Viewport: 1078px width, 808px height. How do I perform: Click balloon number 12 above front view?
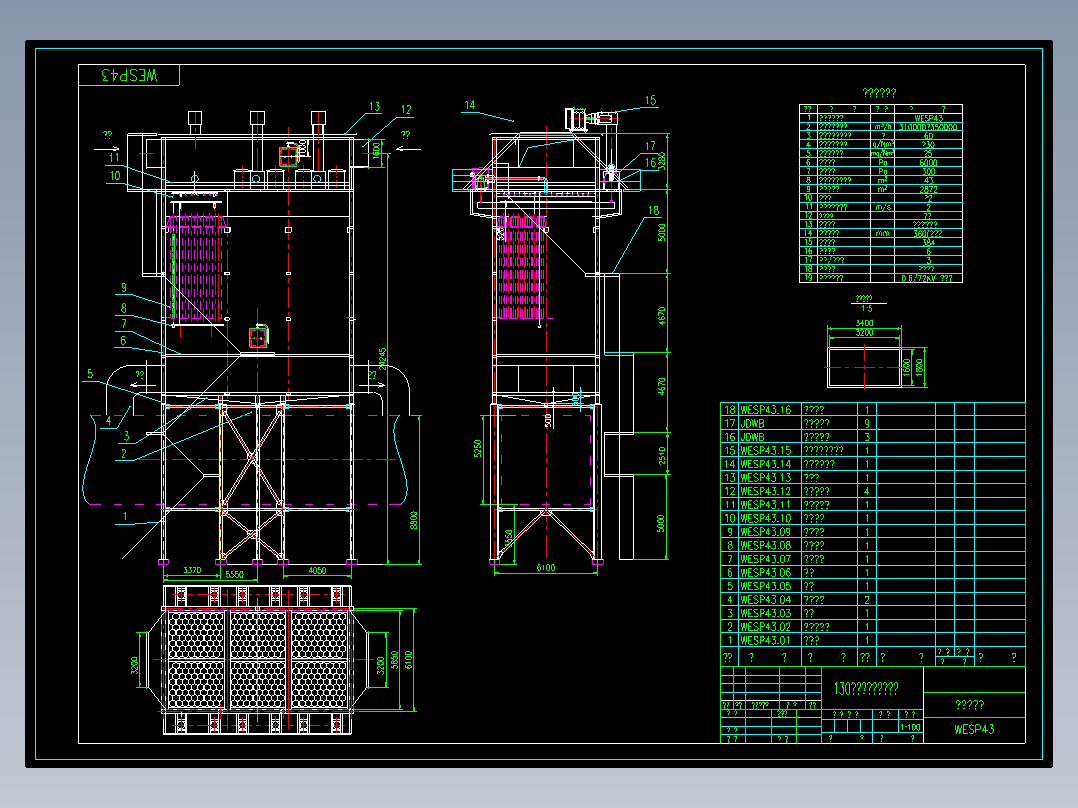pos(406,109)
